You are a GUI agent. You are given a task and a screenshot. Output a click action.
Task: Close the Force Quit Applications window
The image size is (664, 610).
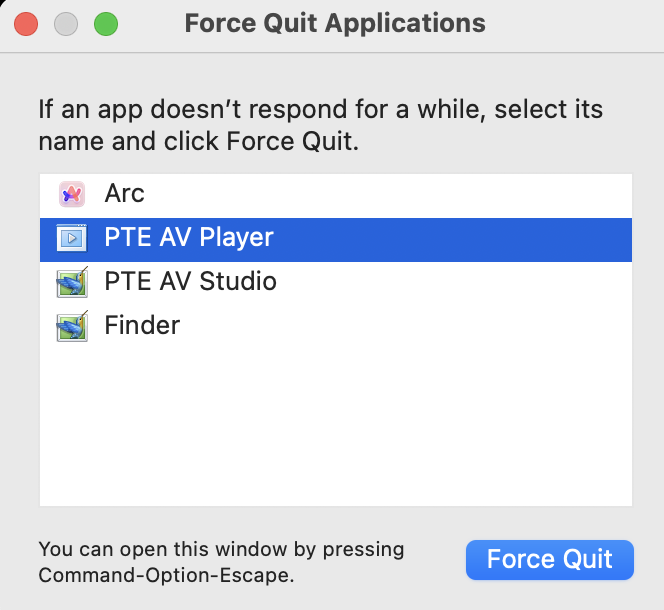26,24
